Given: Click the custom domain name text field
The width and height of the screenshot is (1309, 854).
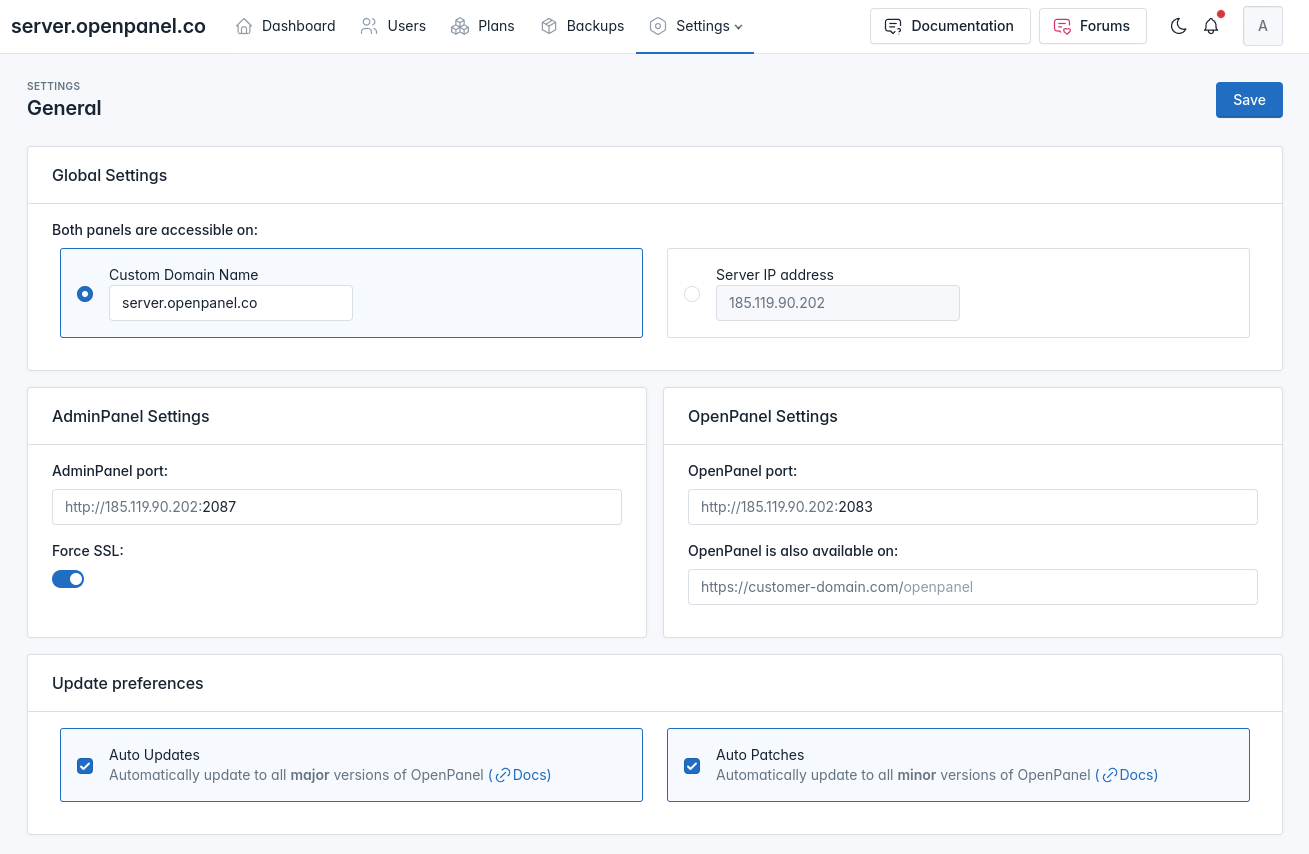Looking at the screenshot, I should pyautogui.click(x=231, y=303).
